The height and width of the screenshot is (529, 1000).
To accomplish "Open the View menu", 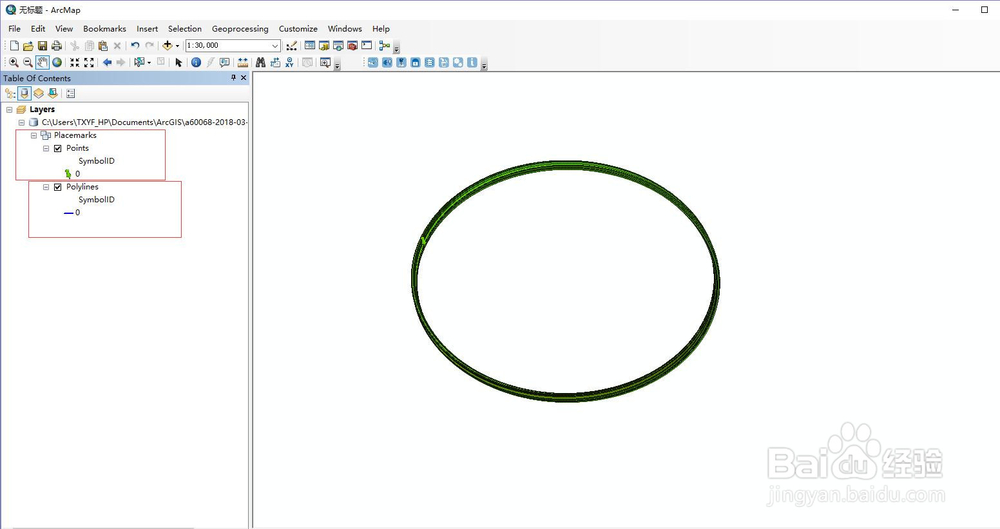I will [x=64, y=29].
